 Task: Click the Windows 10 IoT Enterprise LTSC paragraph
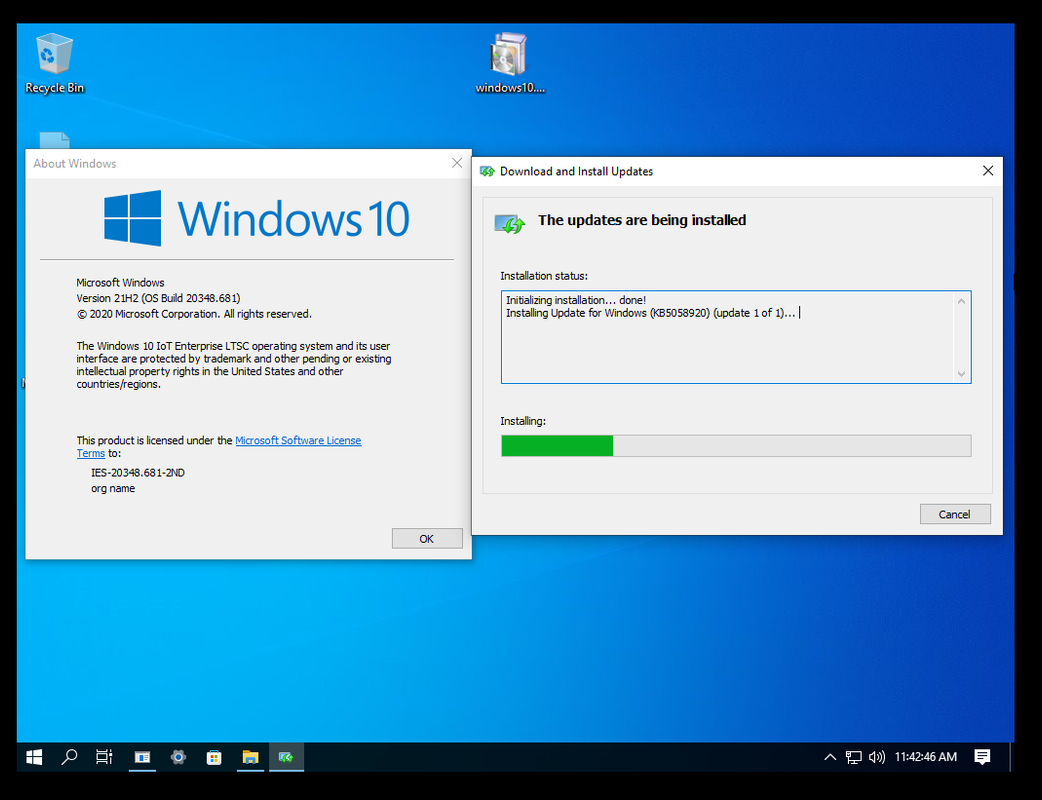(234, 365)
